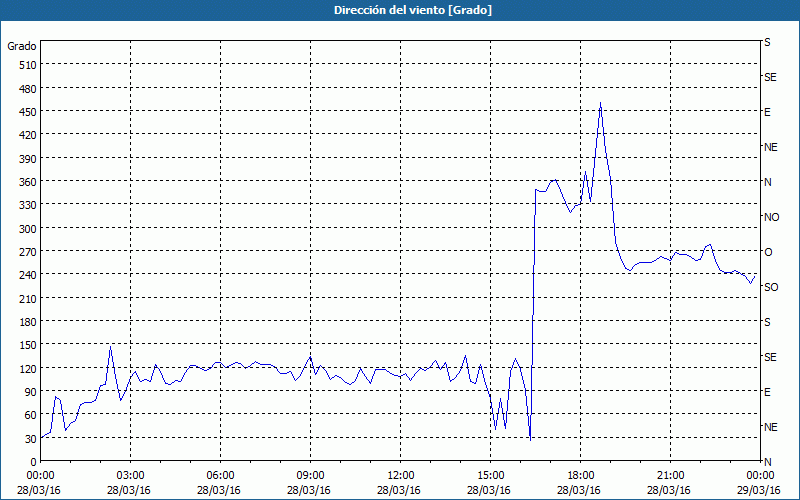800x500 pixels.
Task: Select the 'NE' compass label near the 30 gridline
Action: point(770,427)
